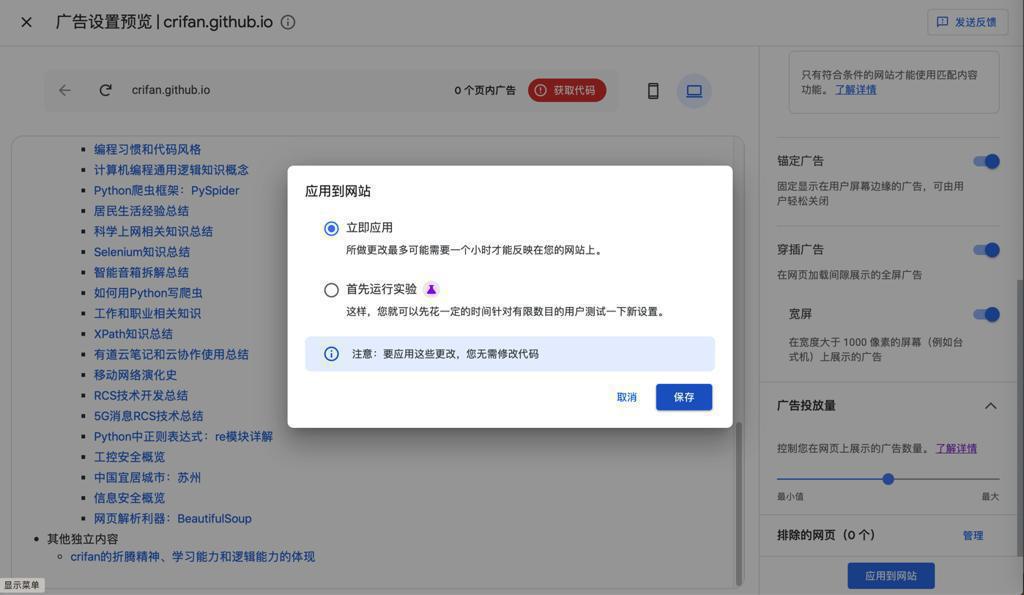Screen dimensions: 1024x595
Task: Toggle the 宽屏 switch
Action: coord(987,315)
